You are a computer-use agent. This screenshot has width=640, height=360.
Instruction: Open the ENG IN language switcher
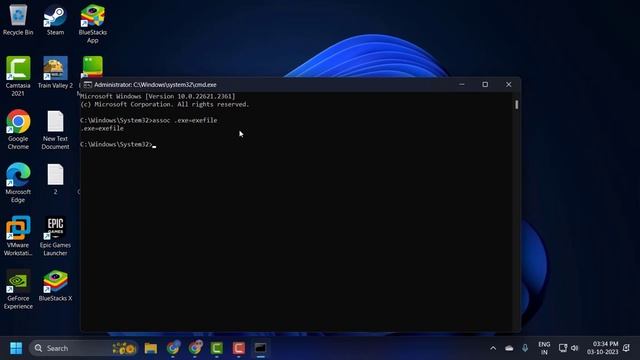[x=544, y=348]
